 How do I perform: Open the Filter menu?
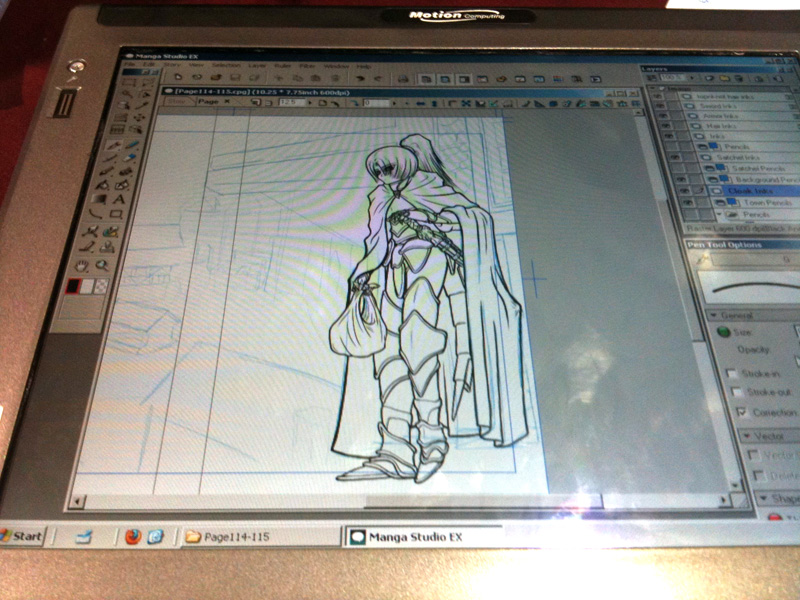click(307, 66)
